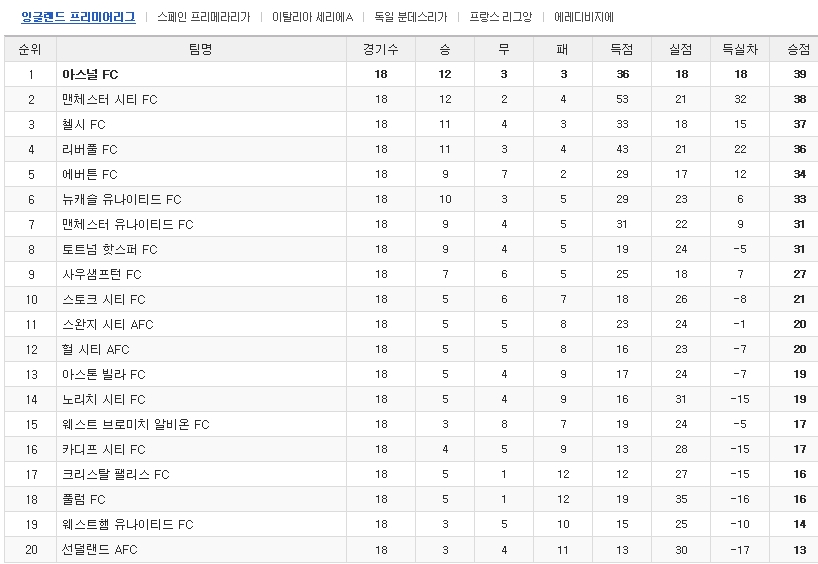The height and width of the screenshot is (564, 818).
Task: Select team 아스널 FC in the table
Action: coord(90,75)
